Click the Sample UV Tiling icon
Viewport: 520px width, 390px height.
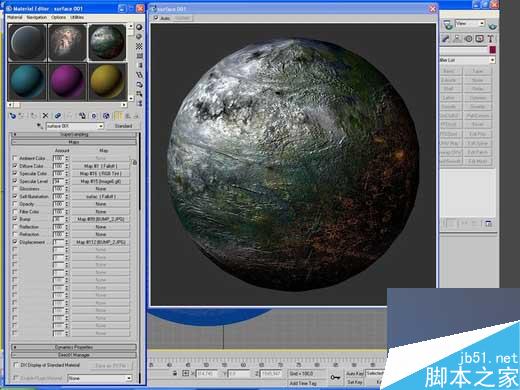[139, 56]
